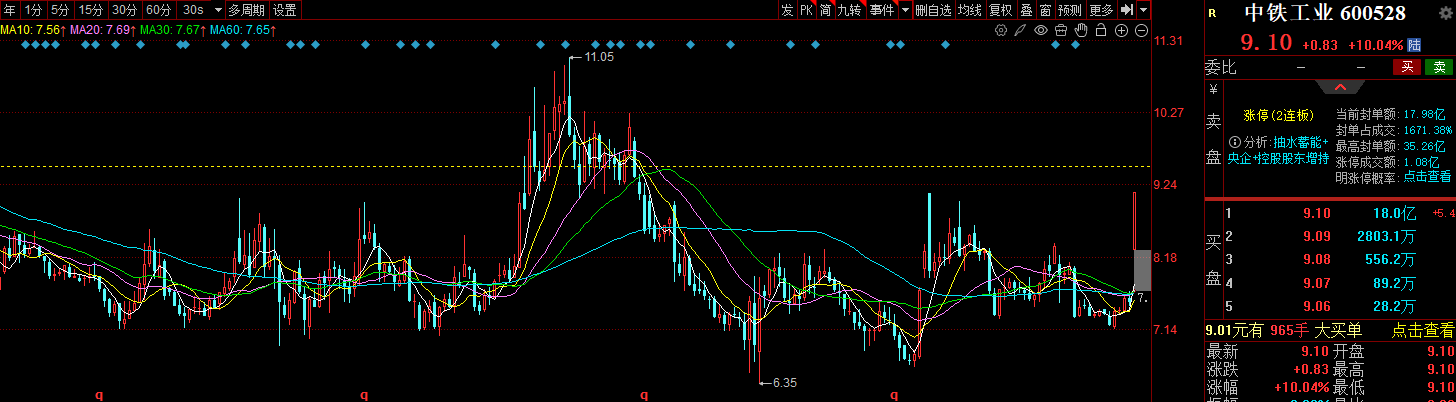The image size is (1456, 402).
Task: Toggle the 复权 price adjustment option
Action: coord(1000,10)
